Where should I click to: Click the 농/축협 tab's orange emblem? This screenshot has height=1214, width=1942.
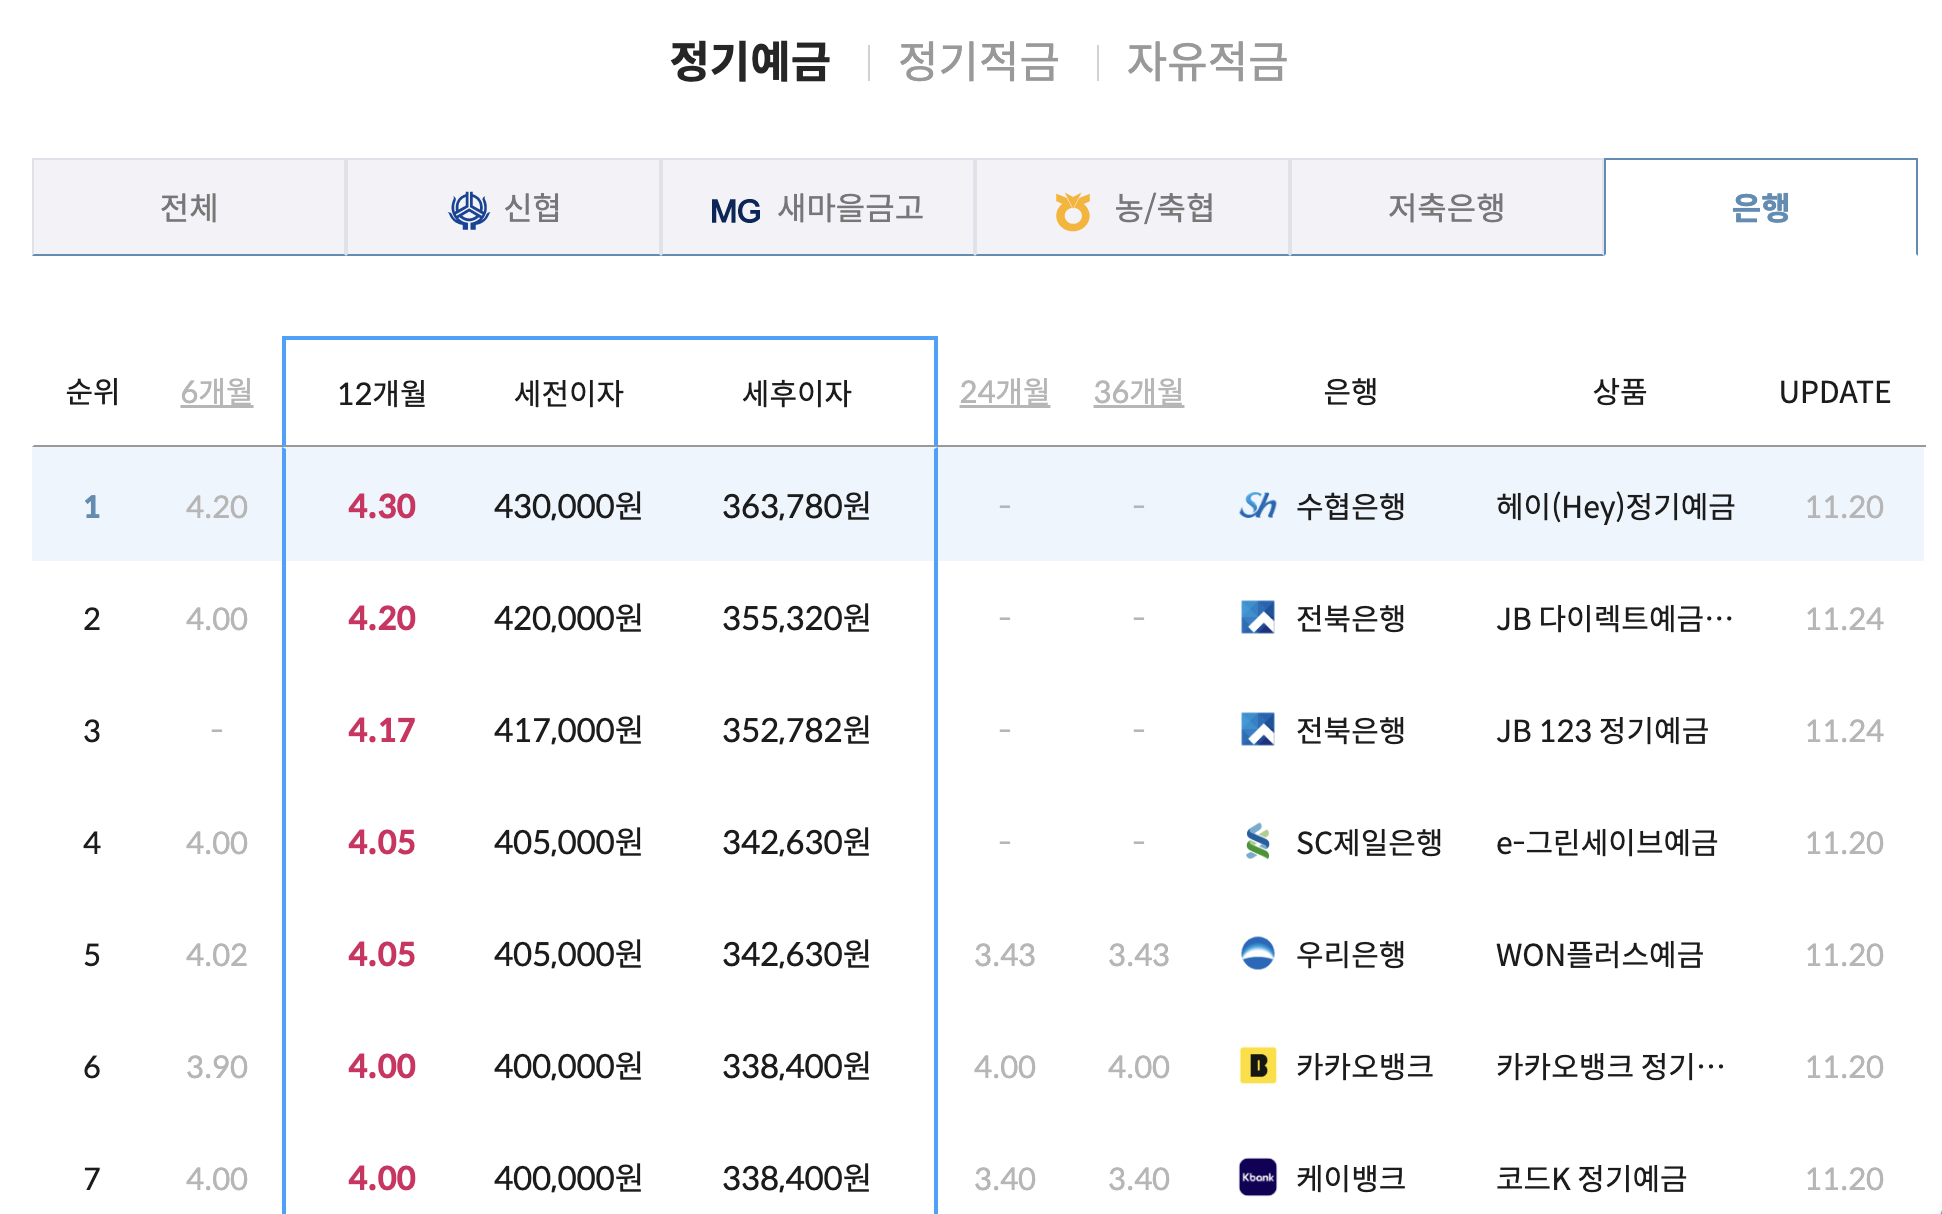pos(1073,210)
